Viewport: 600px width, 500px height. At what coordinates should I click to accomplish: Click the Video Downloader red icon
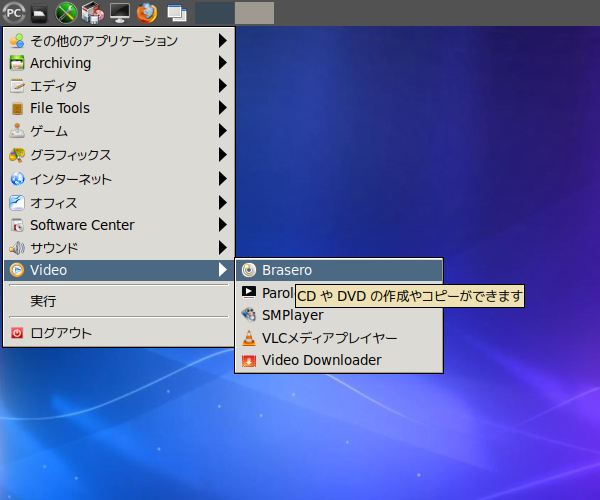click(x=249, y=360)
